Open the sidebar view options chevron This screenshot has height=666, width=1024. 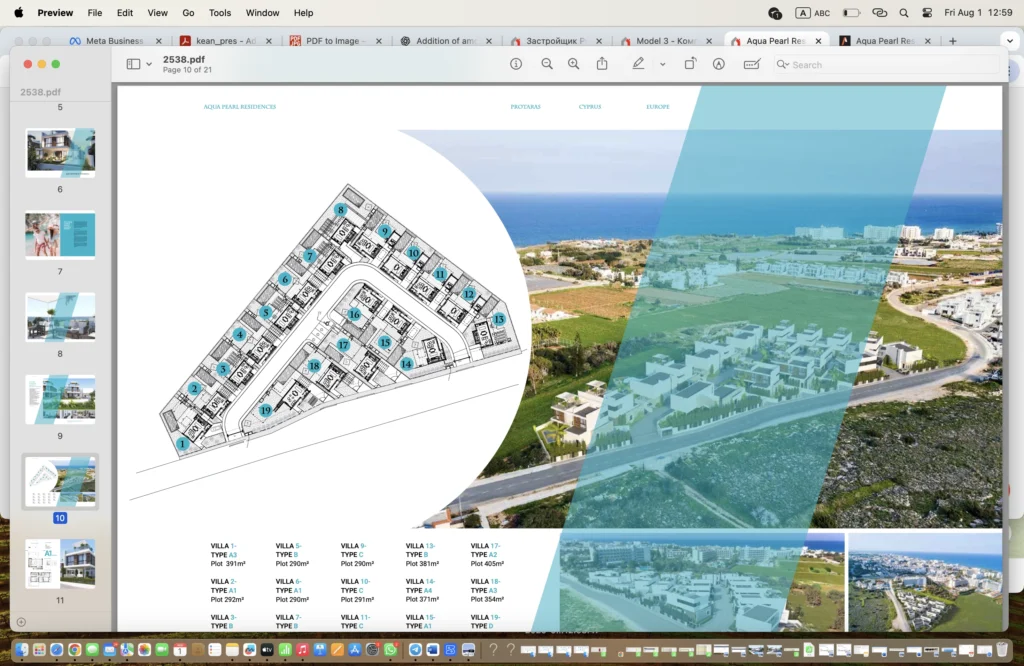click(x=149, y=64)
